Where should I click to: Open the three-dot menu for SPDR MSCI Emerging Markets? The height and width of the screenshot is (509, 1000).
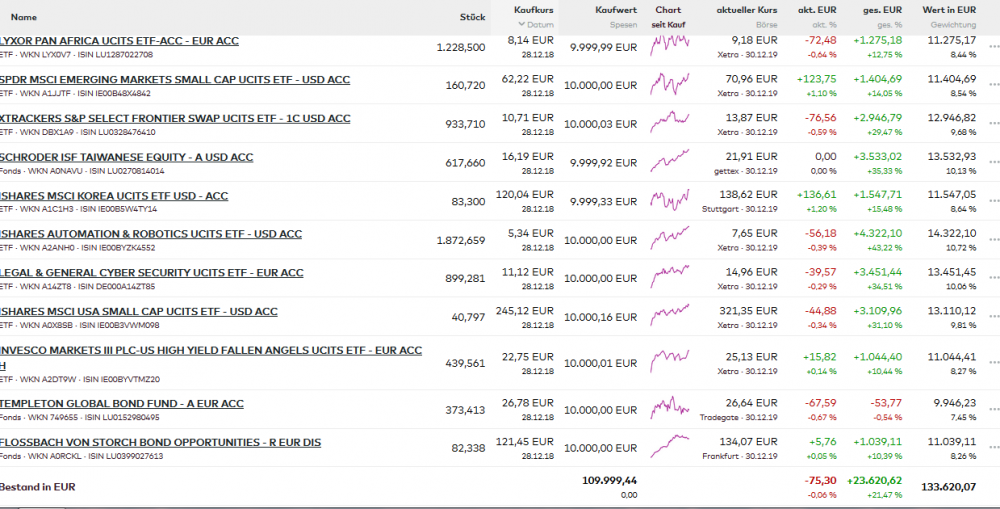pyautogui.click(x=992, y=84)
